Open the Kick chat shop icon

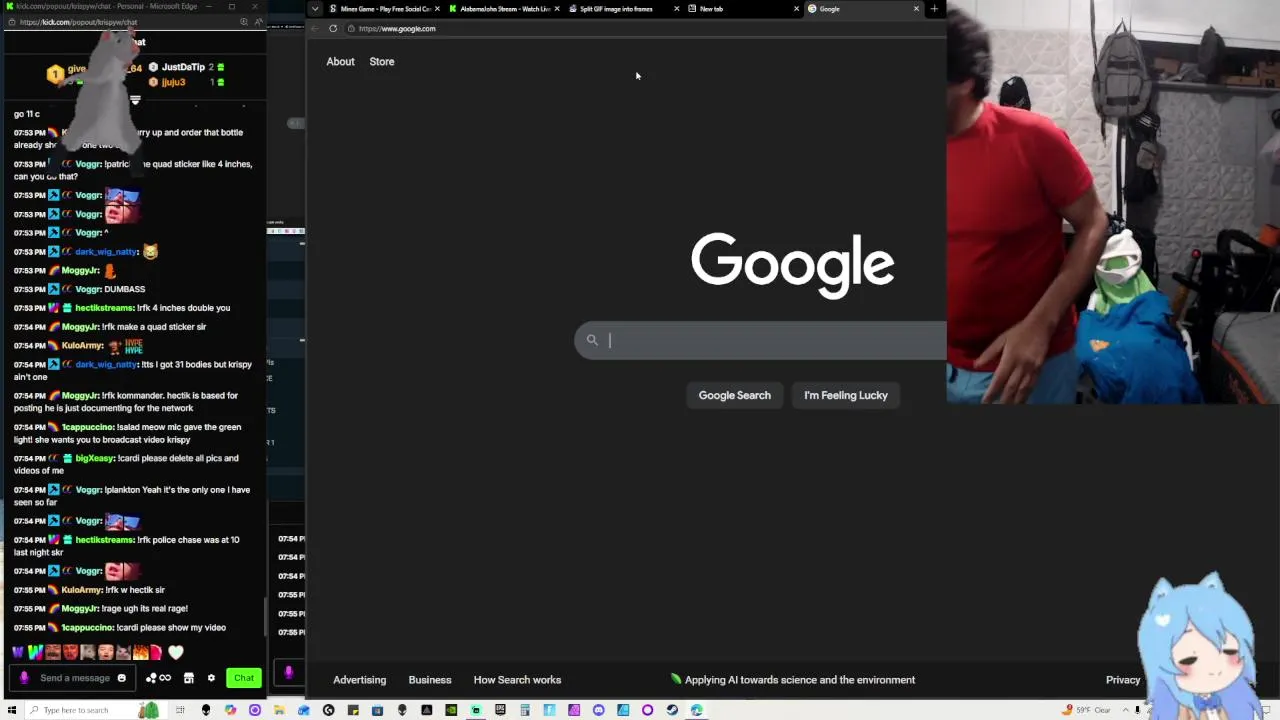click(x=188, y=678)
